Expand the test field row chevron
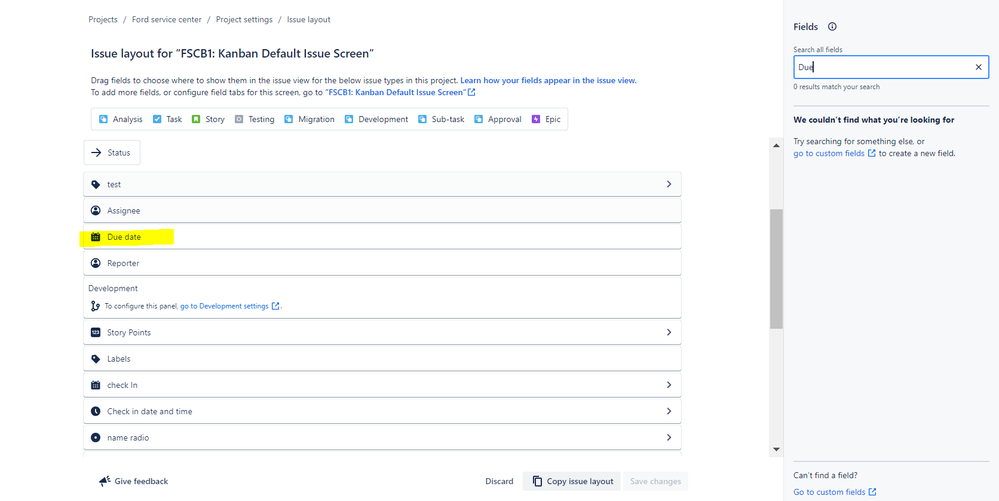This screenshot has height=501, width=999. pyautogui.click(x=669, y=184)
